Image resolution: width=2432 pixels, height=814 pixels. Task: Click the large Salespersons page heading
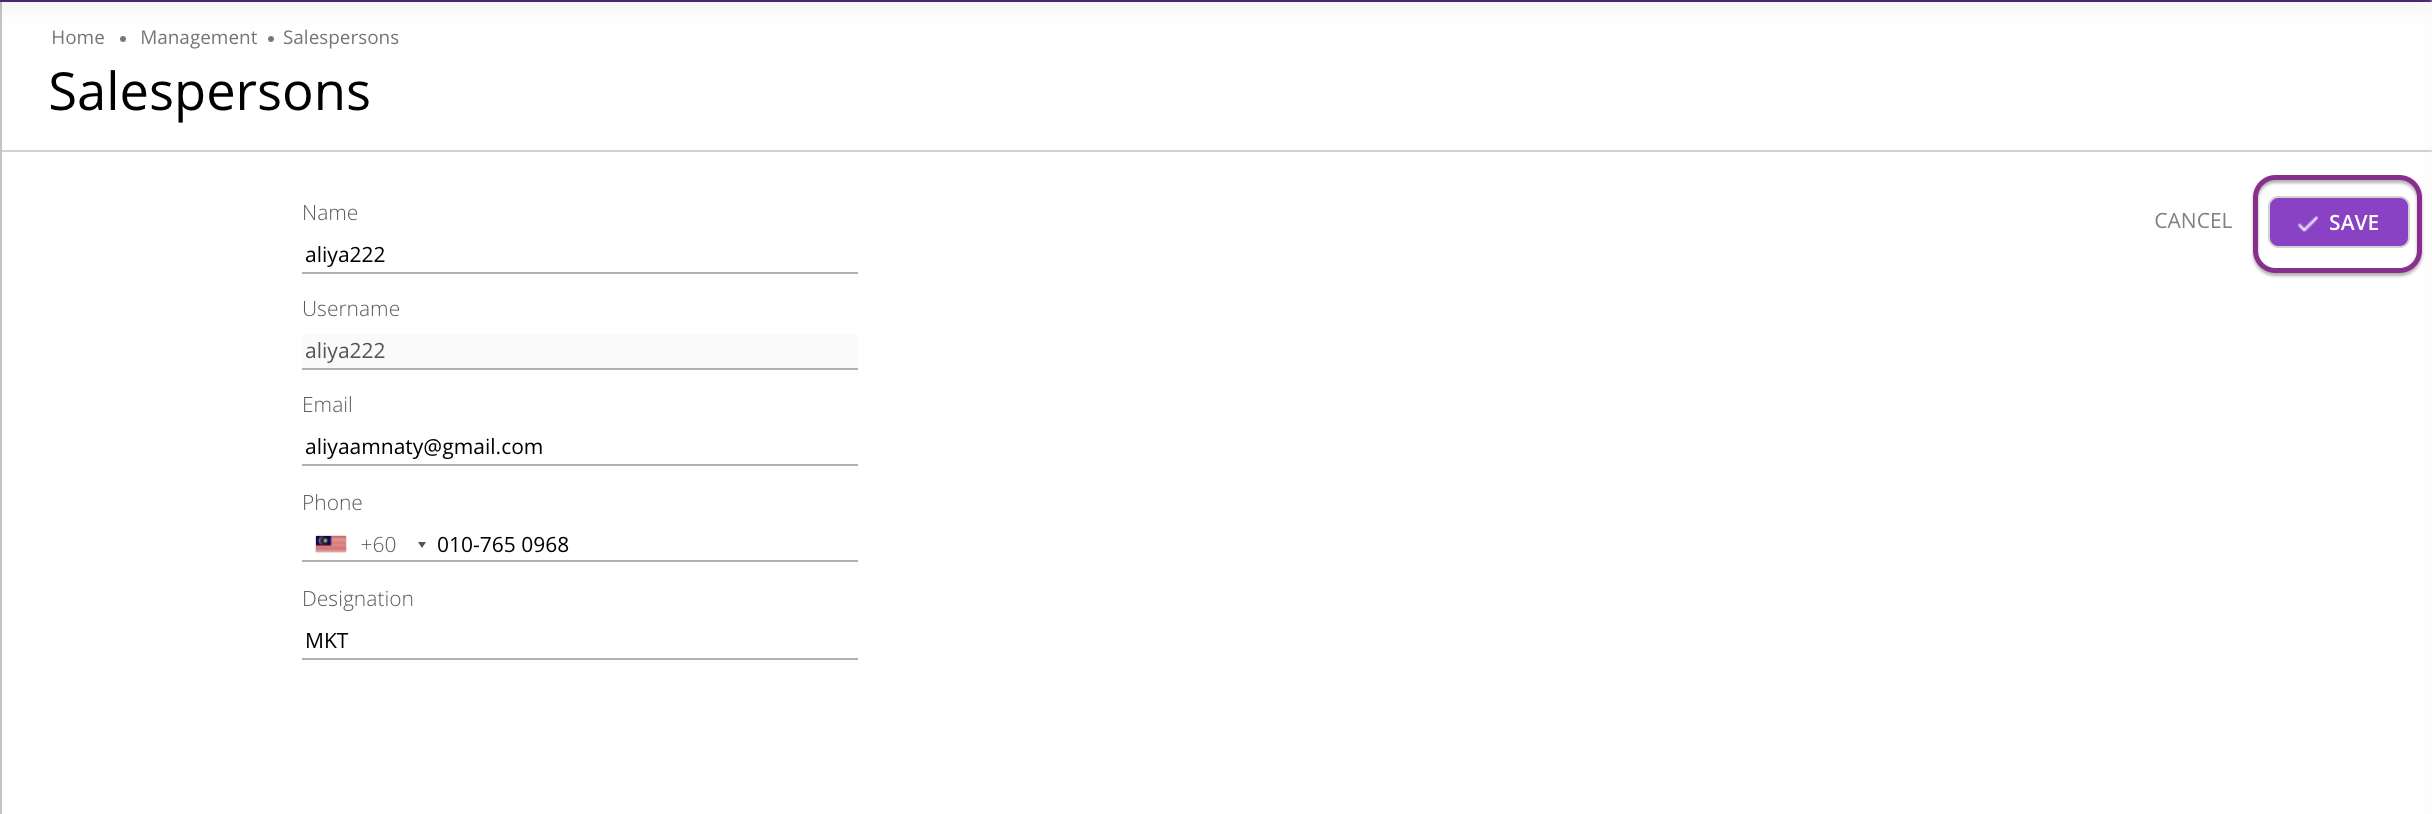(209, 92)
